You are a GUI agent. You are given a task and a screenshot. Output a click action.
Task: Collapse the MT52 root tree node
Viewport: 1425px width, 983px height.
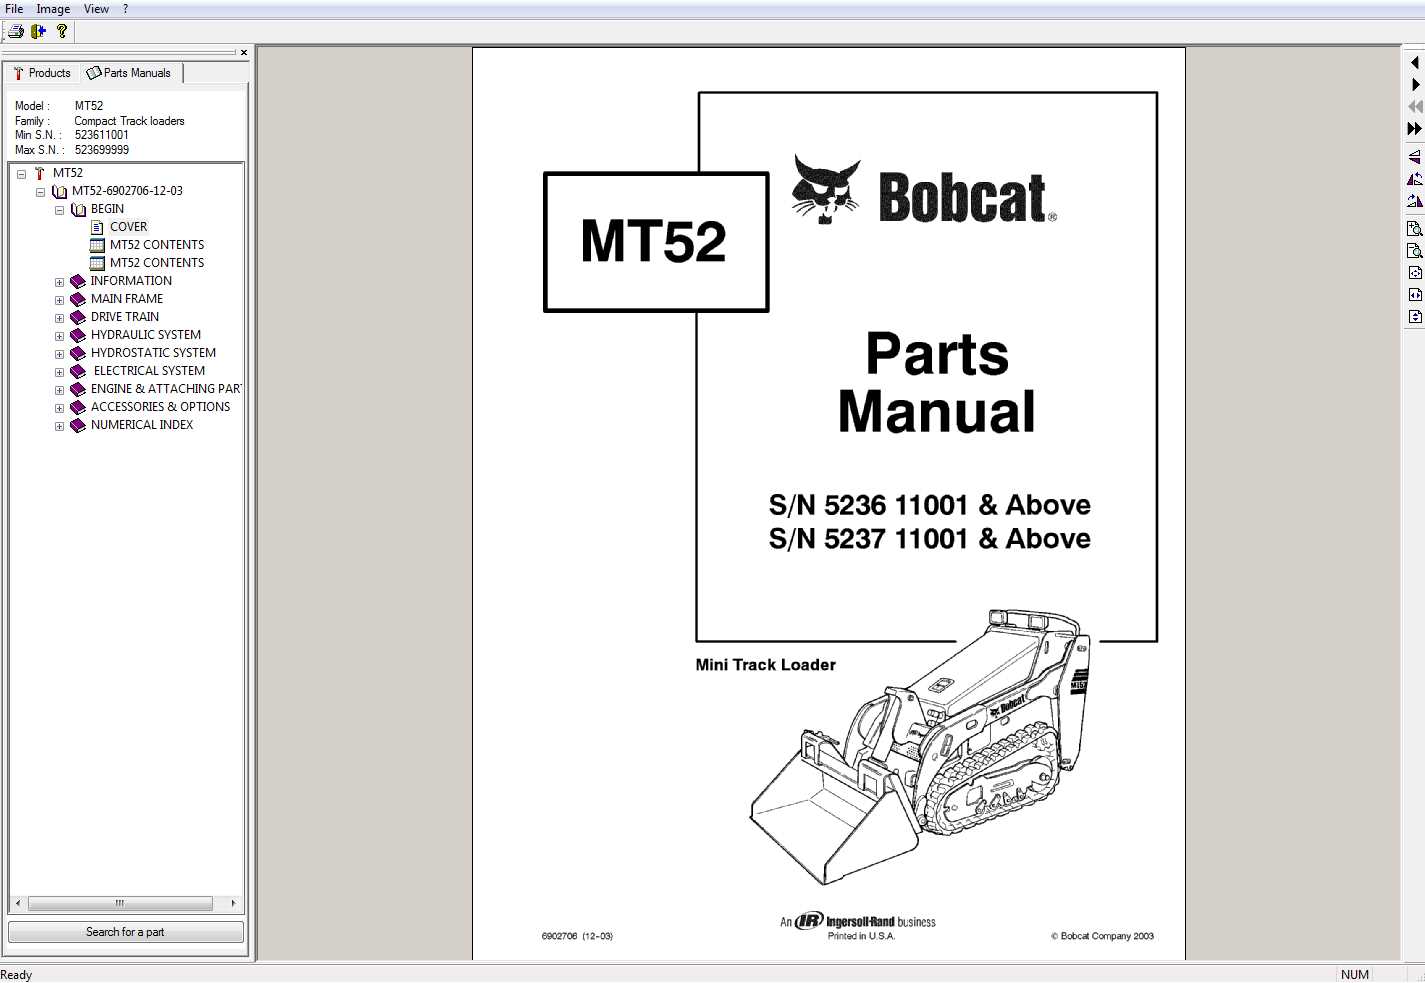(21, 174)
